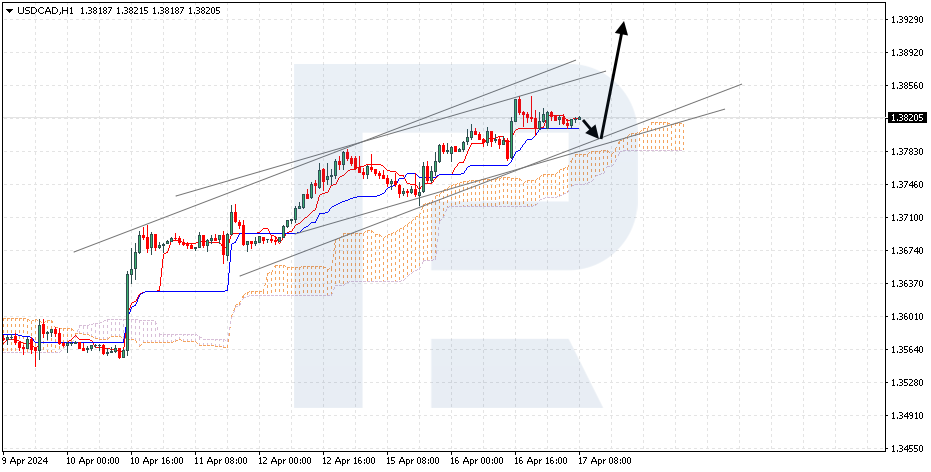The height and width of the screenshot is (472, 931).
Task: Click the 1.35640 price axis label
Action: (907, 350)
